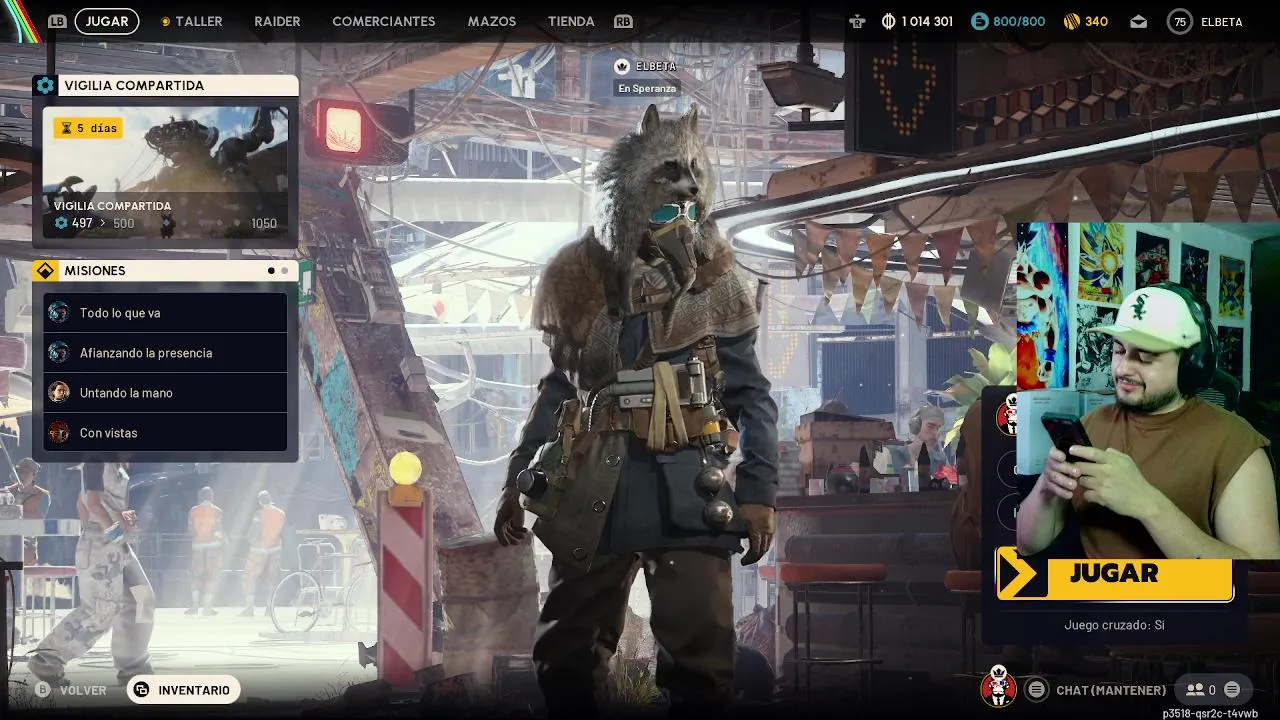Click the ELBETA nameplate above character
The width and height of the screenshot is (1280, 720).
point(656,66)
